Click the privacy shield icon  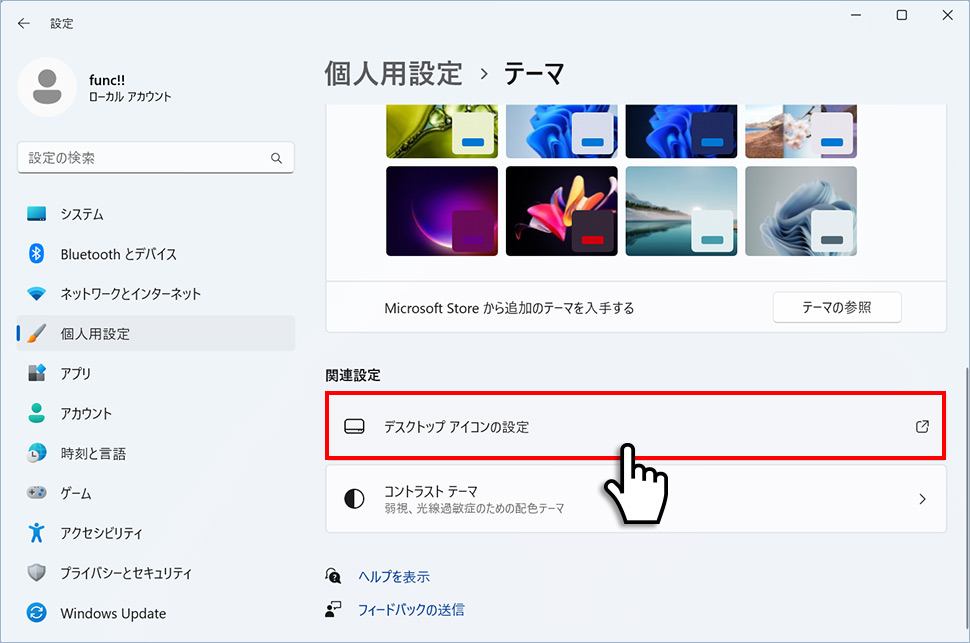36,572
